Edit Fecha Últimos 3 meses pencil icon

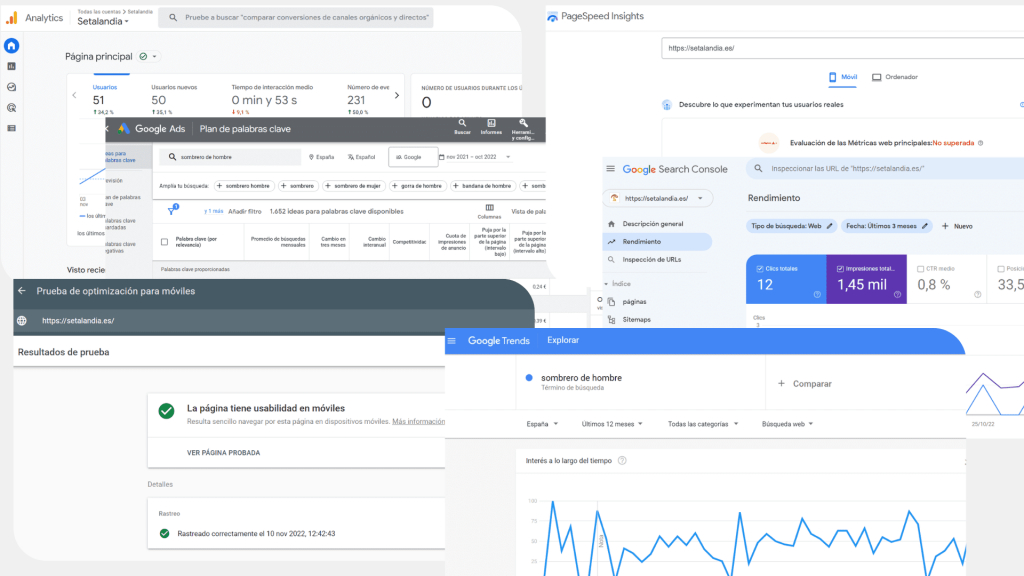pos(925,226)
